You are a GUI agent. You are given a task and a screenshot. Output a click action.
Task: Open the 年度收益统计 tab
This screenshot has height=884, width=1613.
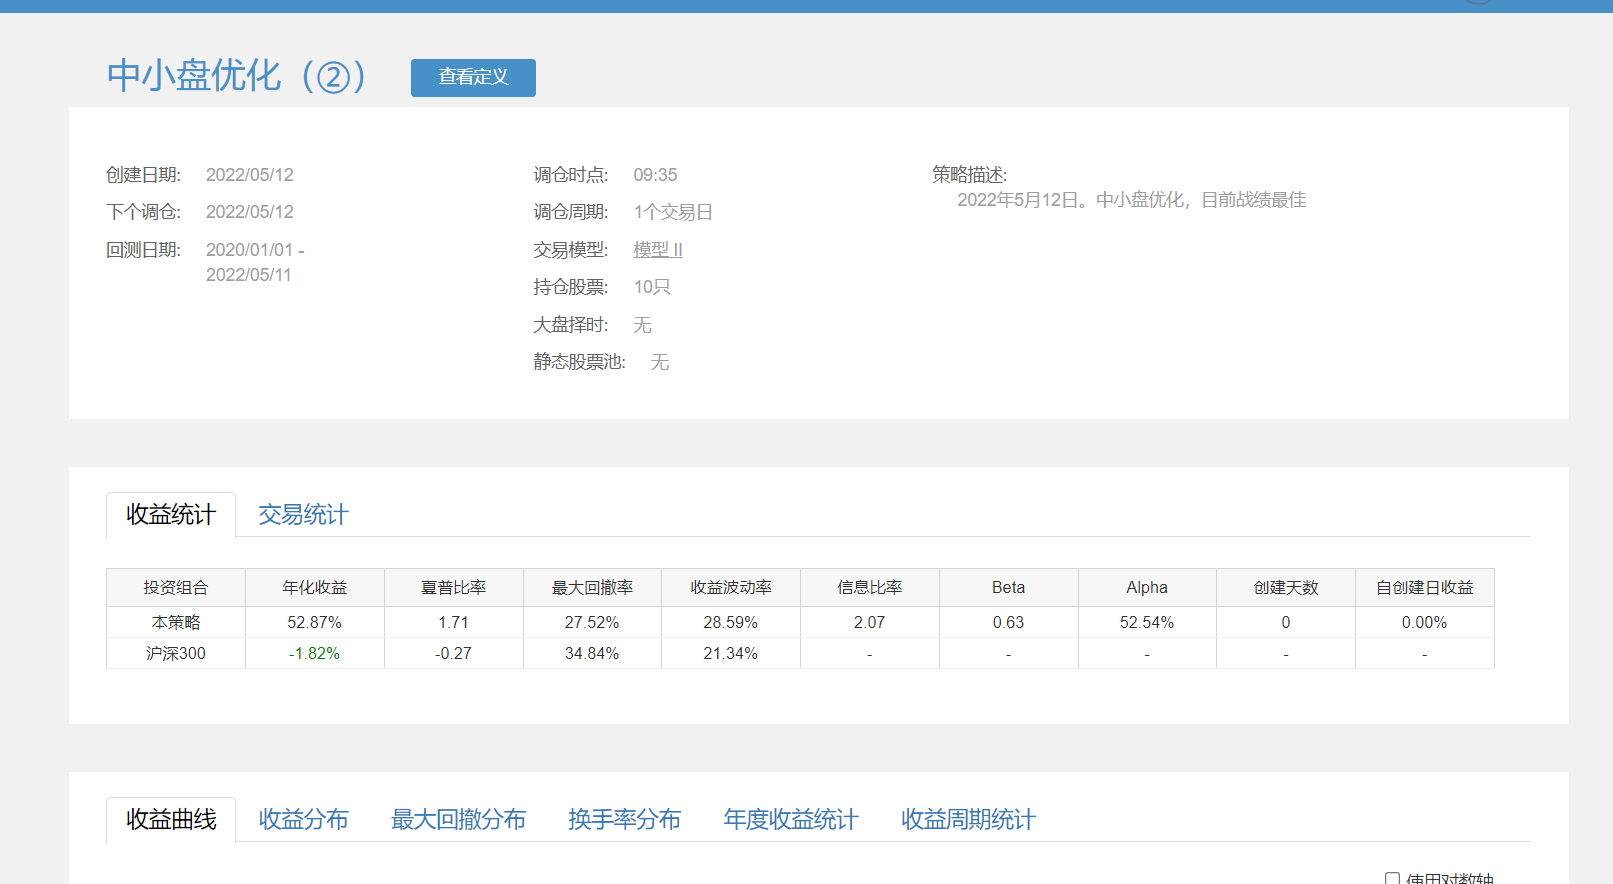coord(790,820)
